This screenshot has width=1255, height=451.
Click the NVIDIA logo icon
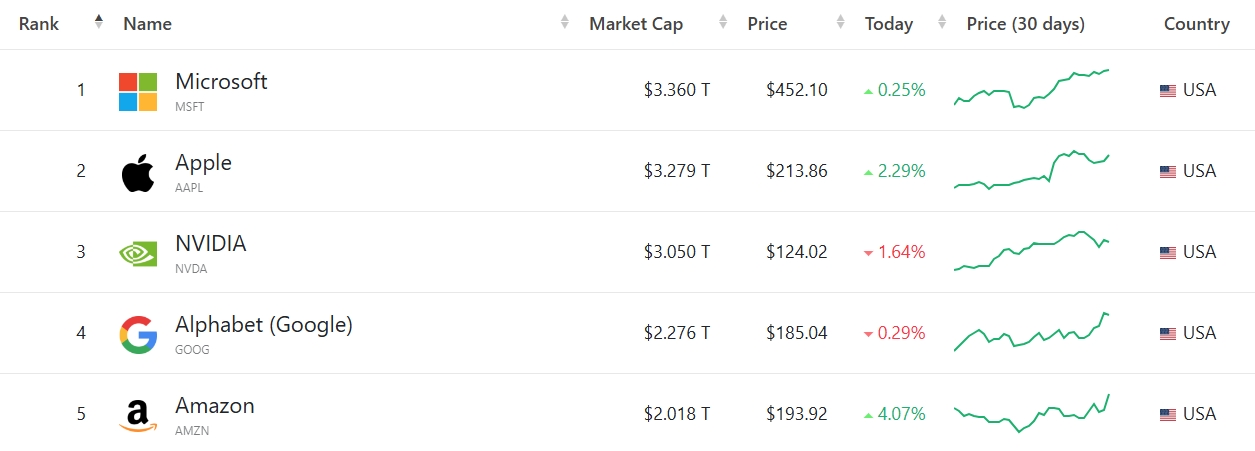click(138, 253)
